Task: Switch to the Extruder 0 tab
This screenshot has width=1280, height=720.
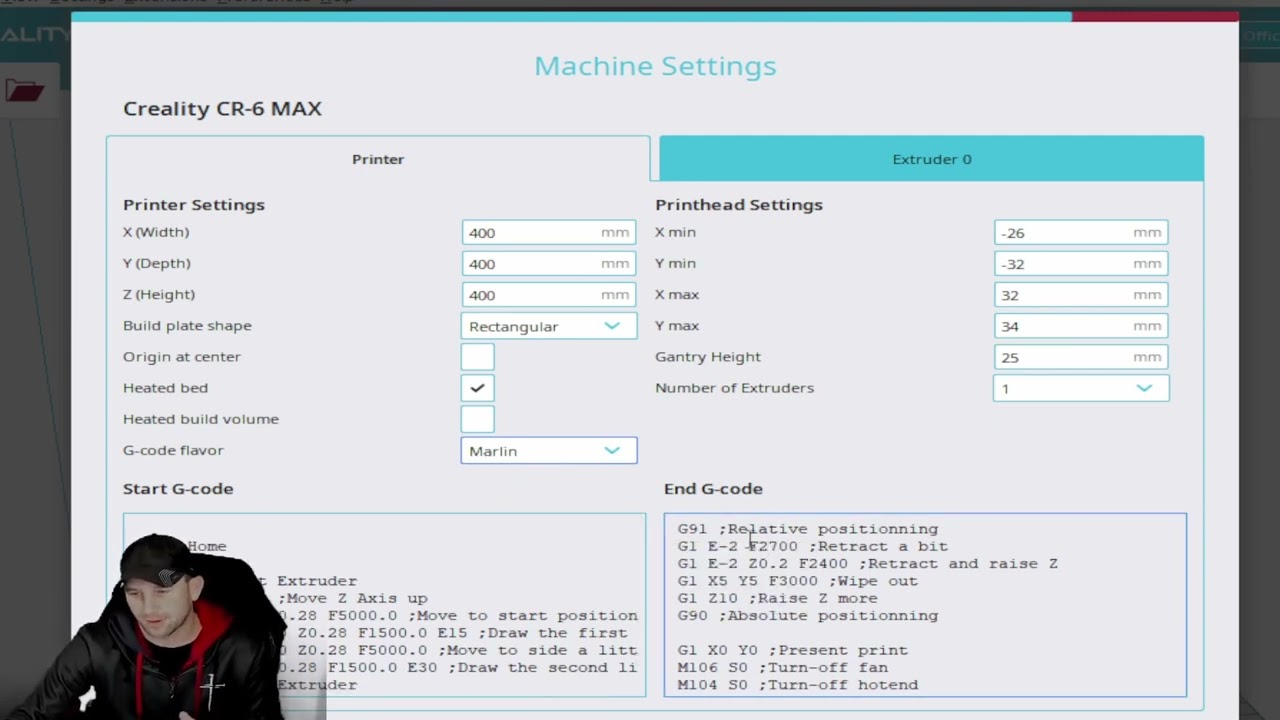Action: click(931, 159)
